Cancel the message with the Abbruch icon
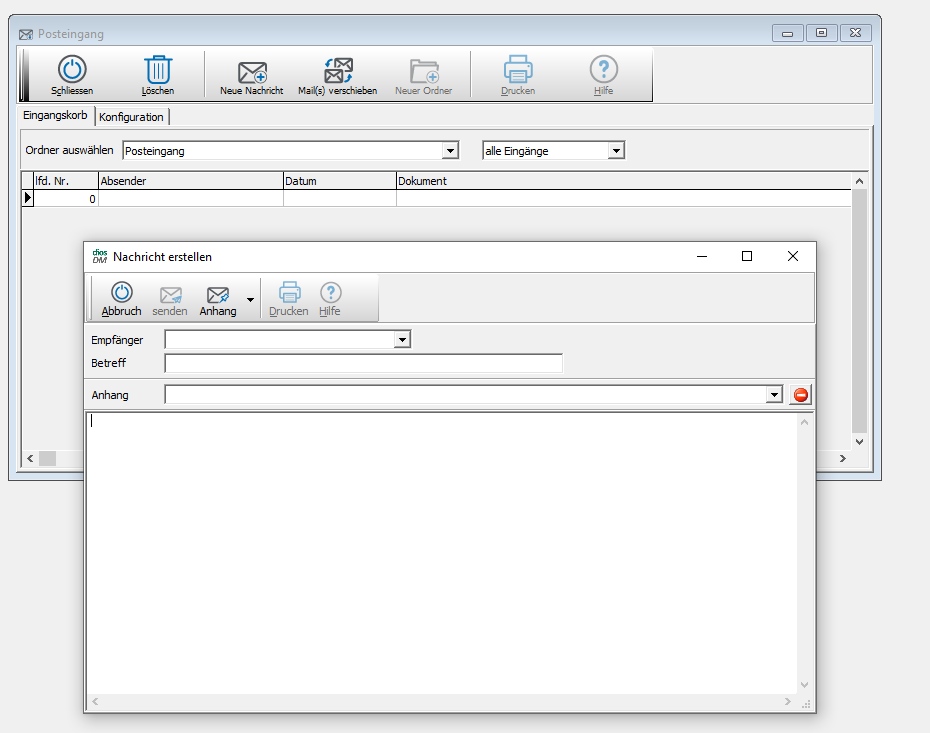The image size is (930, 733). 121,293
